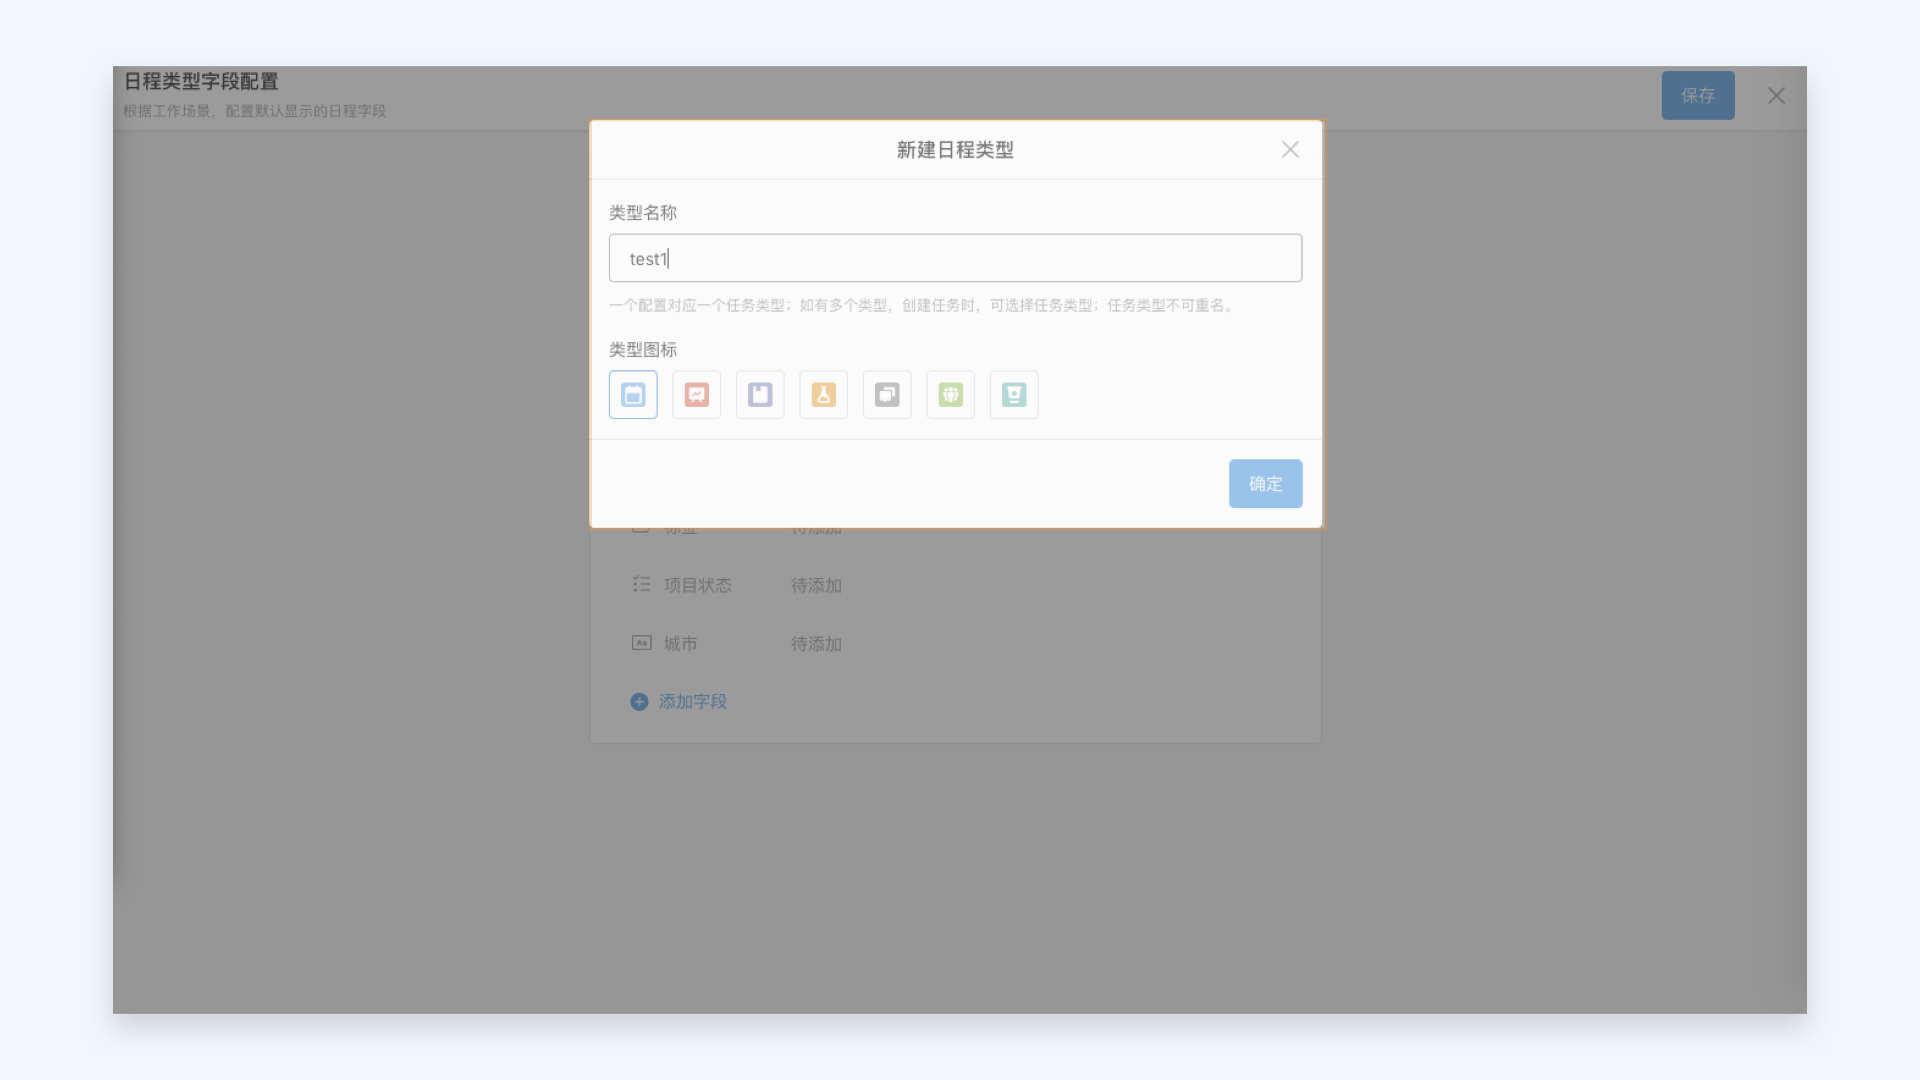Screen dimensions: 1920x1080
Task: Click the blue plus circle icon
Action: pos(639,702)
